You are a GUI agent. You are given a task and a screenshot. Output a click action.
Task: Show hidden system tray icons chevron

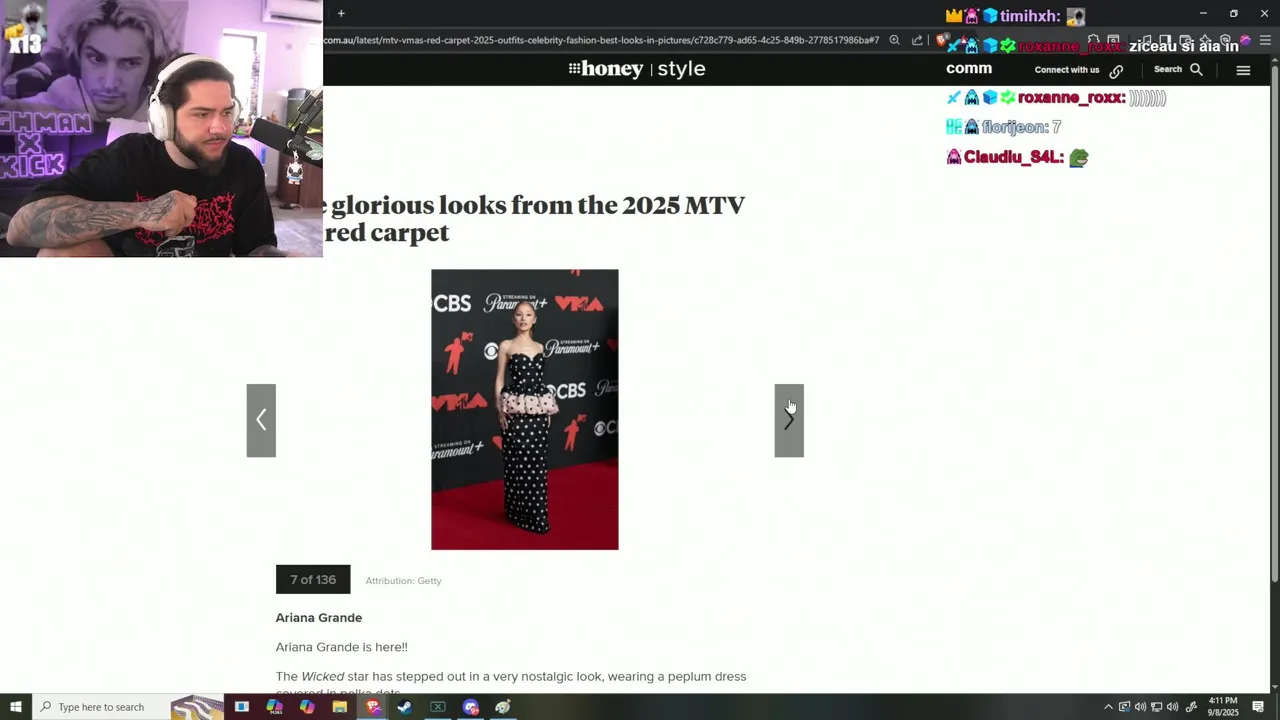(1108, 707)
